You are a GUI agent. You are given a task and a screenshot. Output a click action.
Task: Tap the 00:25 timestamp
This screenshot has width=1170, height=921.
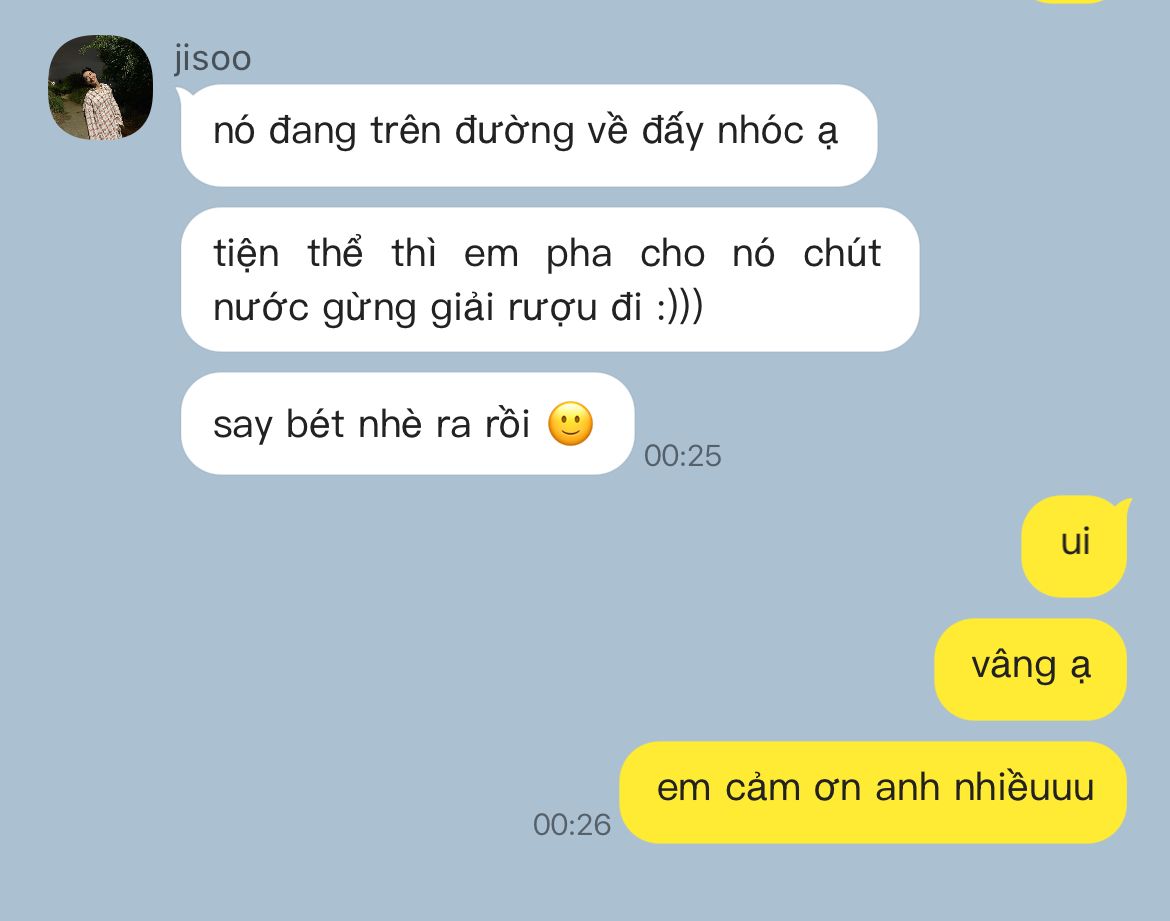[x=683, y=455]
